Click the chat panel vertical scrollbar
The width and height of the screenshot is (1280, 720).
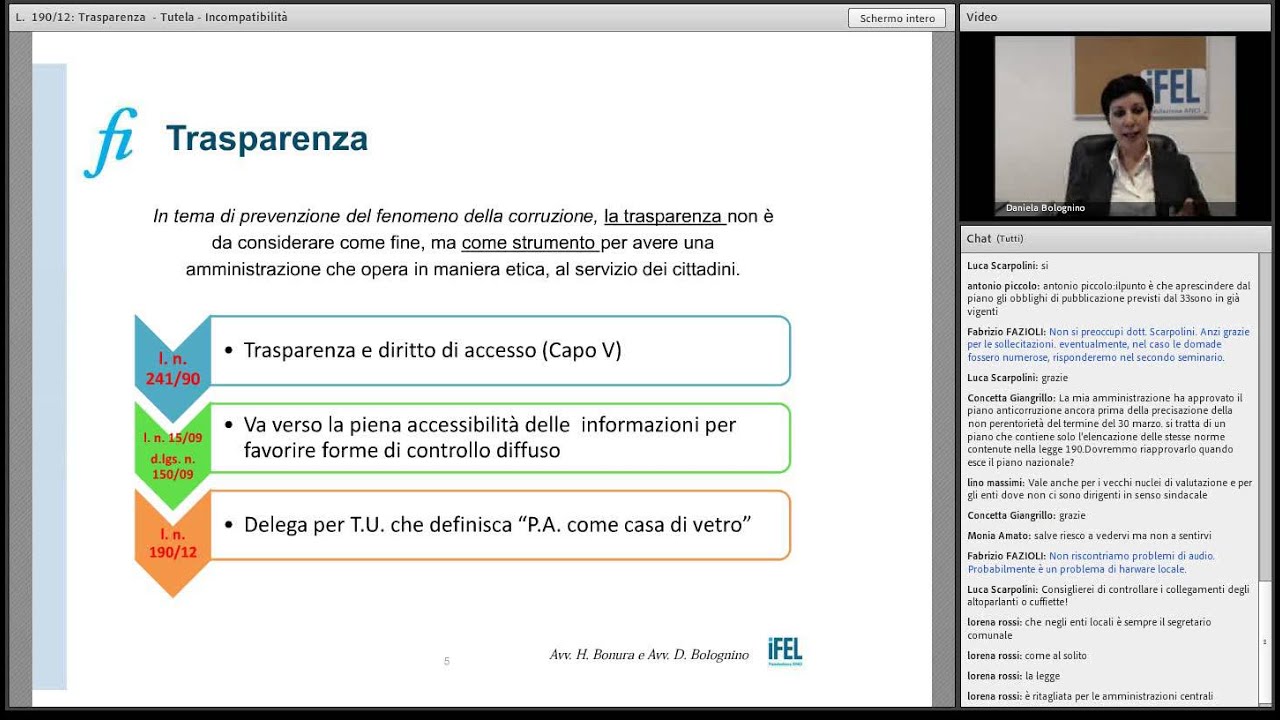click(1265, 480)
